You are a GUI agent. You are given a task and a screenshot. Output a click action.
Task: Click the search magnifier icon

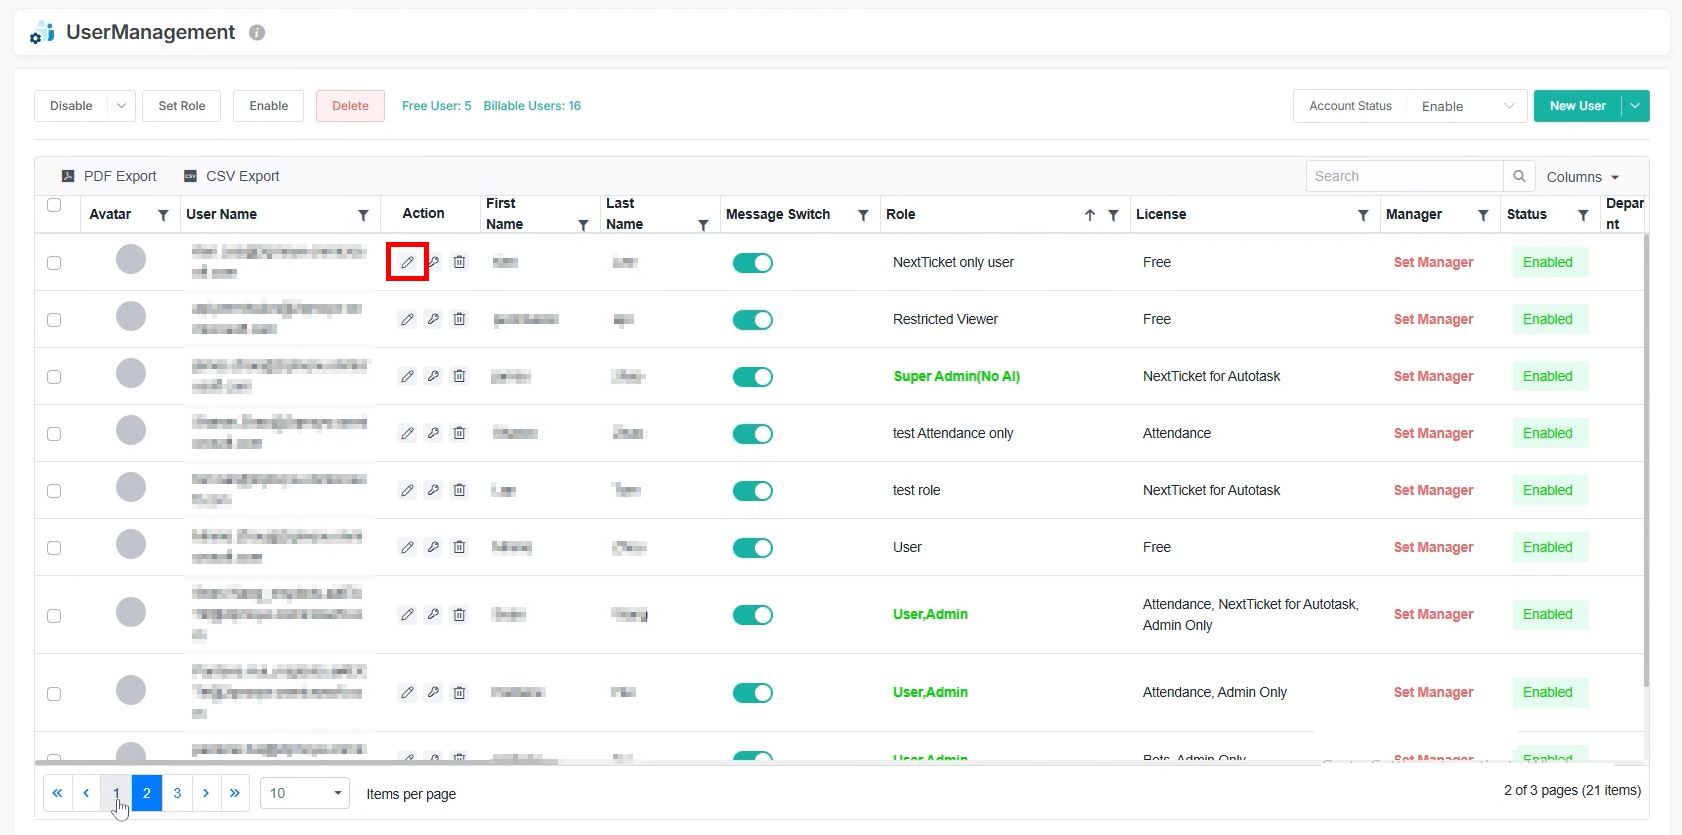1519,176
